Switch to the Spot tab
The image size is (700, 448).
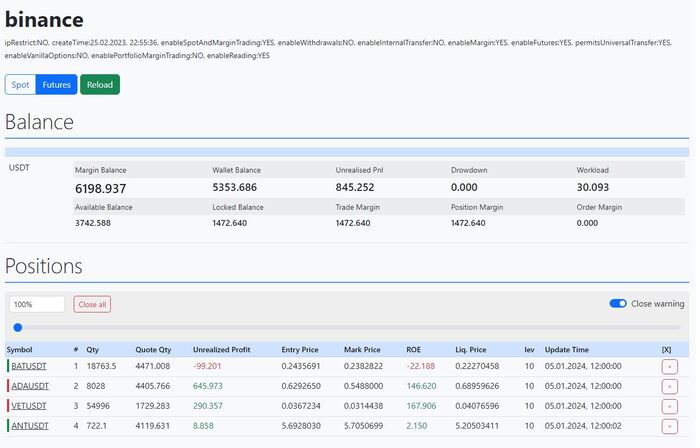point(20,85)
